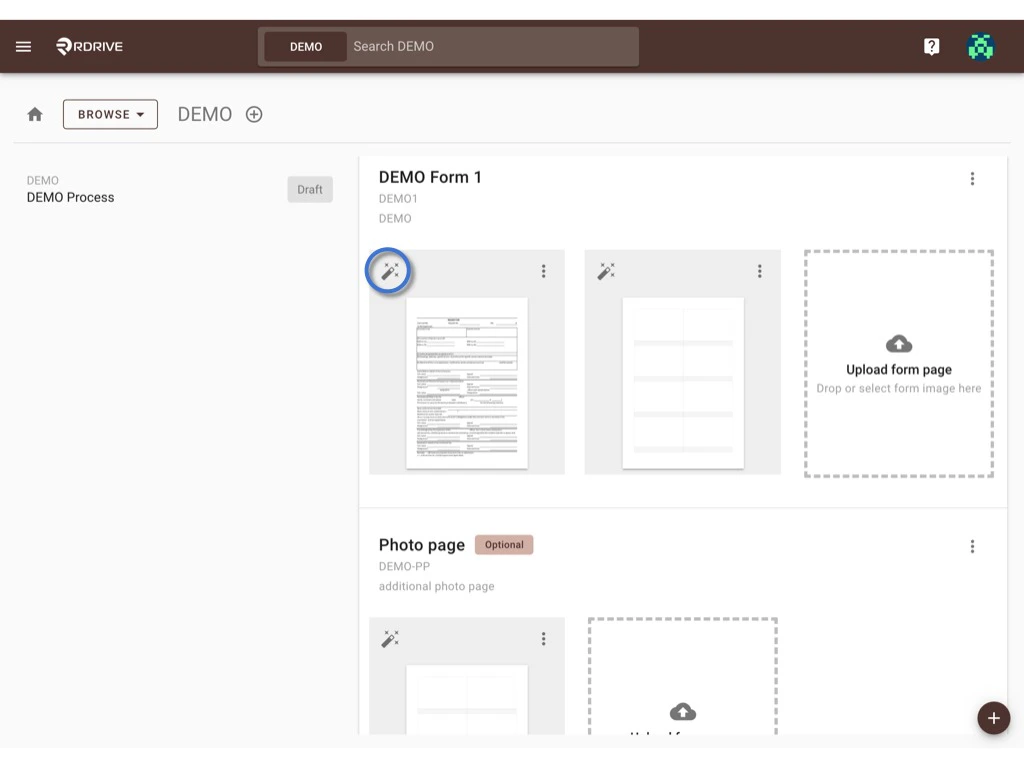The height and width of the screenshot is (768, 1024).
Task: Click the RDRIVE logo
Action: point(89,46)
